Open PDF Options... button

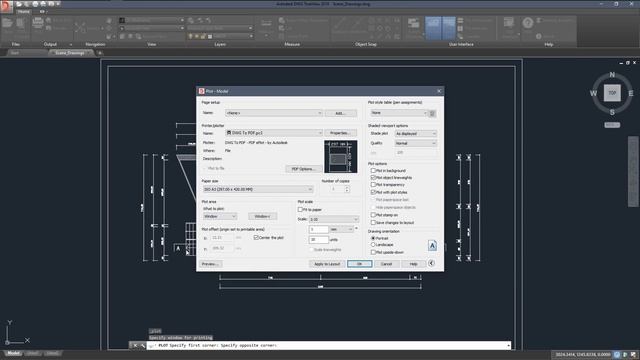(304, 169)
